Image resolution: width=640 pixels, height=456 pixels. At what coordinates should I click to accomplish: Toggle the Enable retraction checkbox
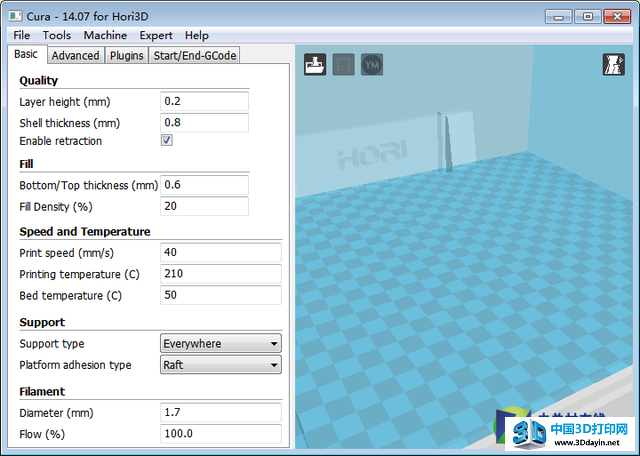(167, 140)
